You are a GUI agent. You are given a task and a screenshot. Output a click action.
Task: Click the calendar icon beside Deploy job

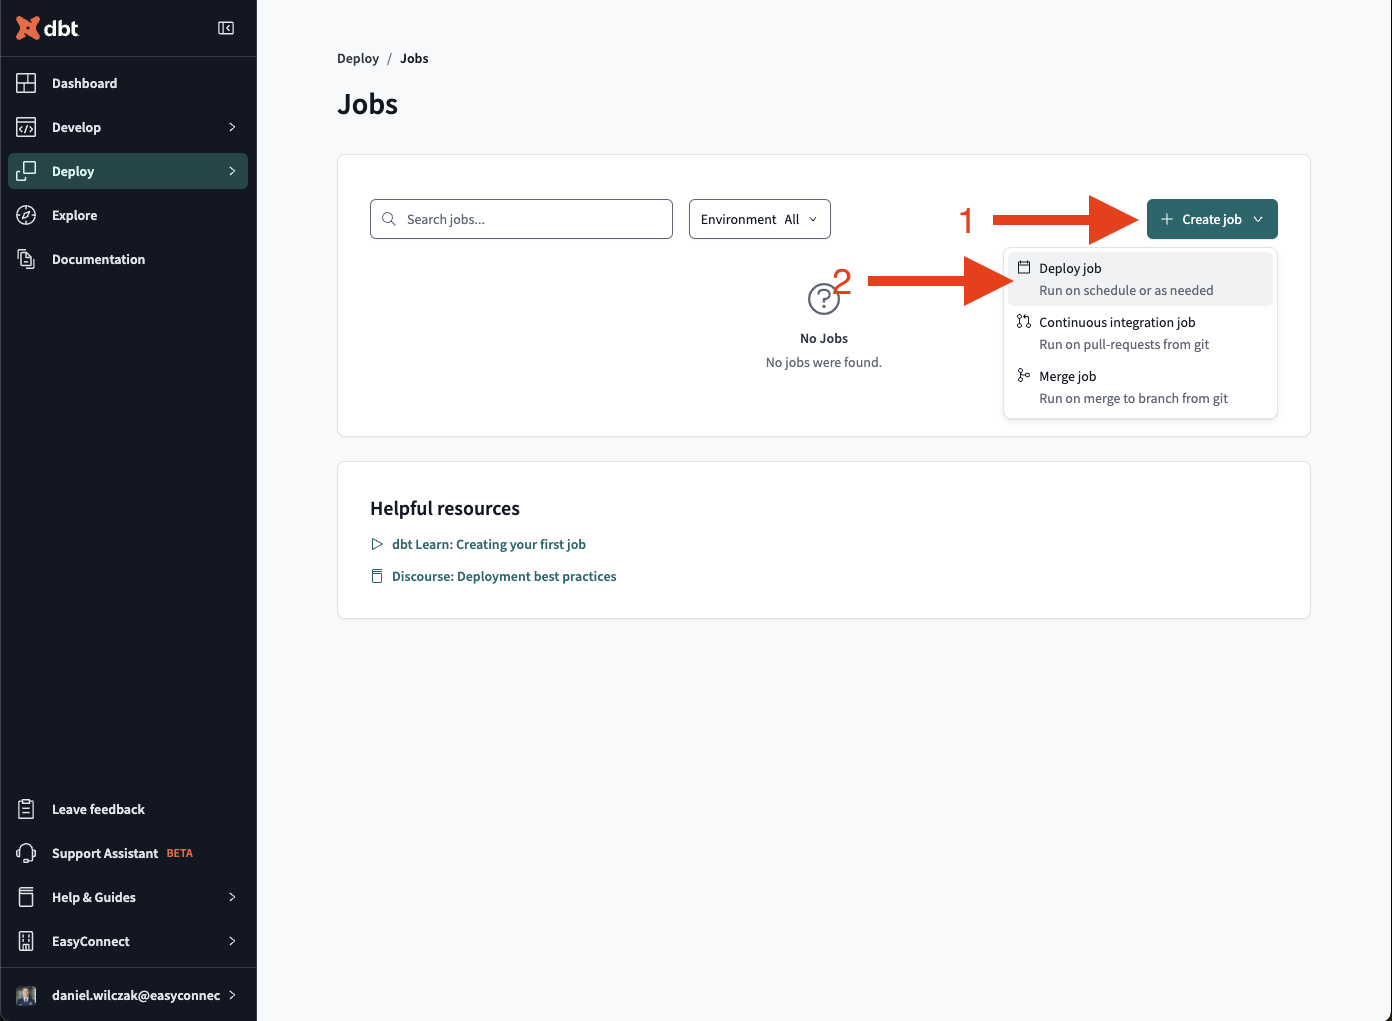(x=1024, y=267)
